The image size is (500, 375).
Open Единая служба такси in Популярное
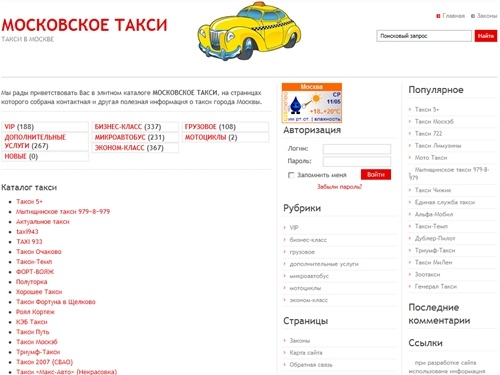coord(445,202)
